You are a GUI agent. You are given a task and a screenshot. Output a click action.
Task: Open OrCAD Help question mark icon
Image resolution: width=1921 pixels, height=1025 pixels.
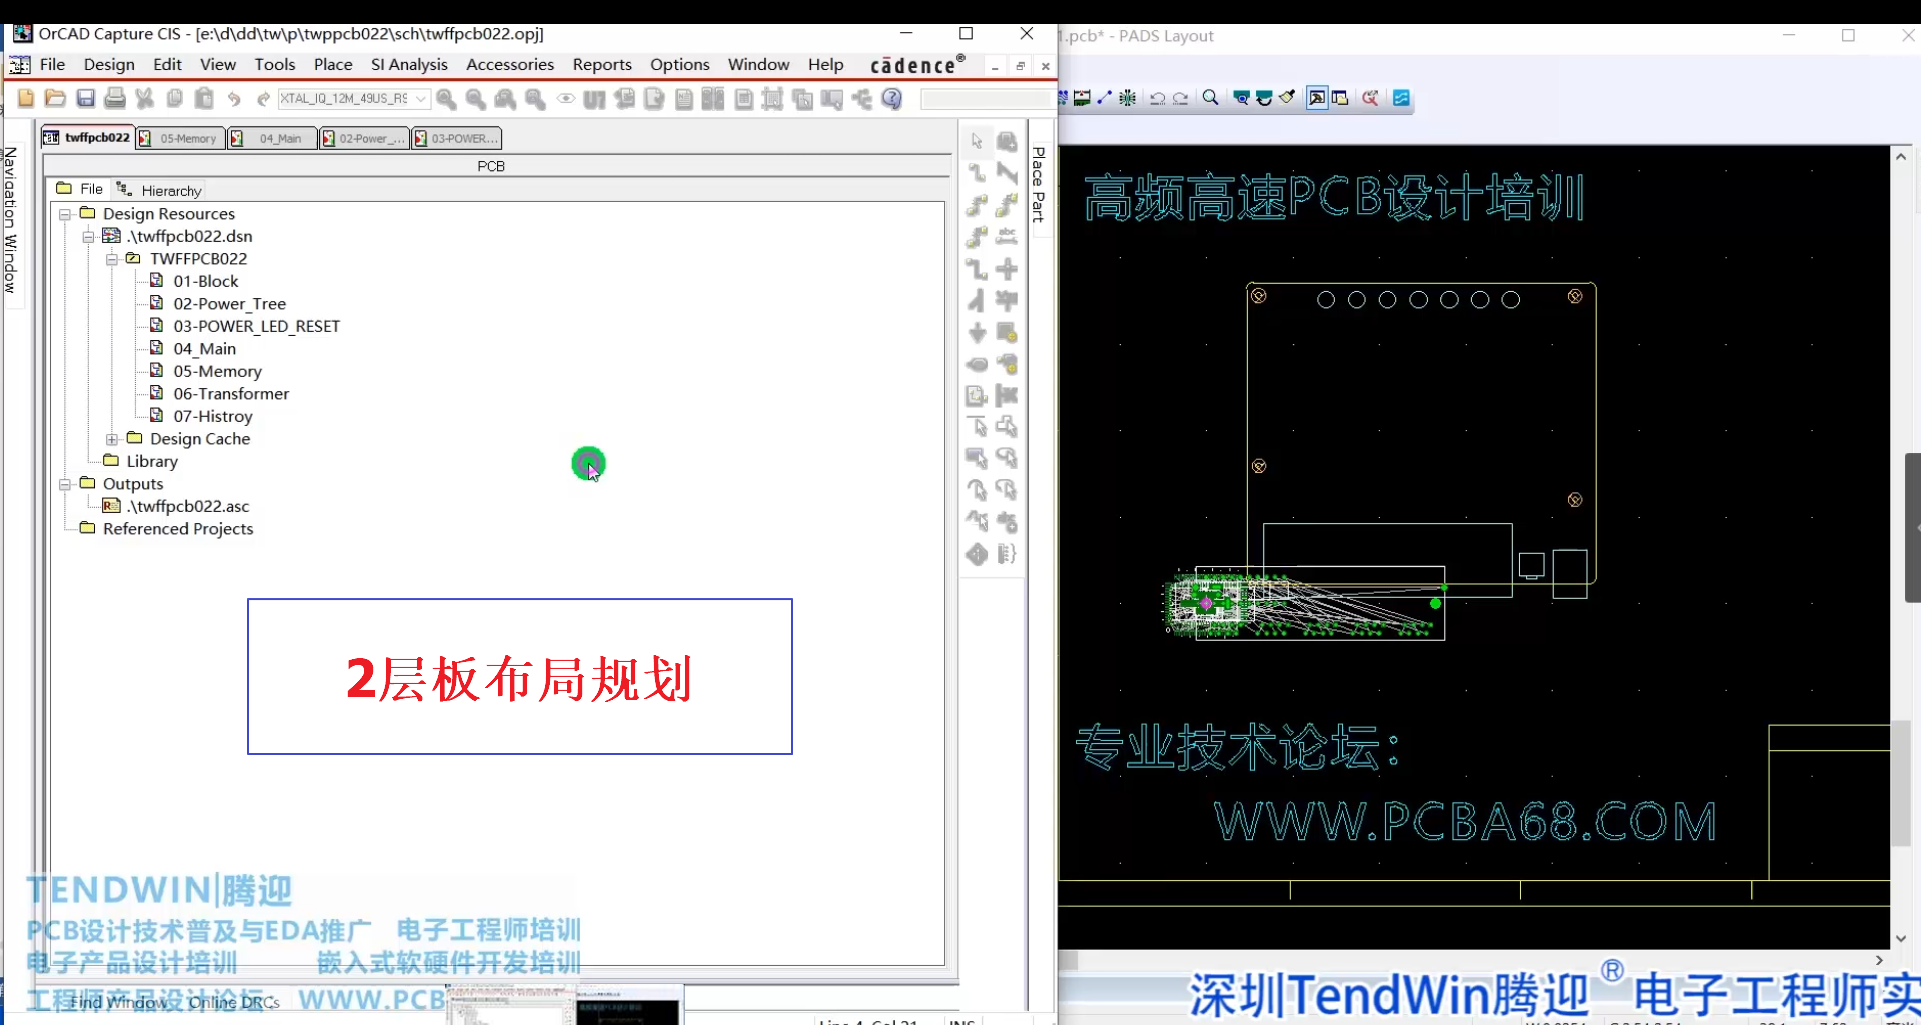pyautogui.click(x=892, y=98)
